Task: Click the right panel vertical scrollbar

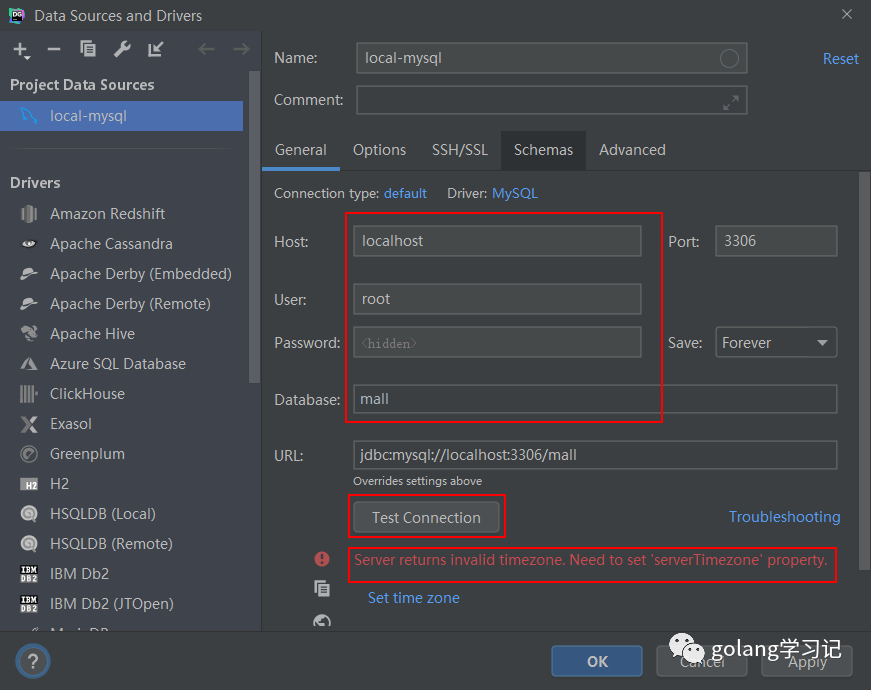Action: [864, 371]
